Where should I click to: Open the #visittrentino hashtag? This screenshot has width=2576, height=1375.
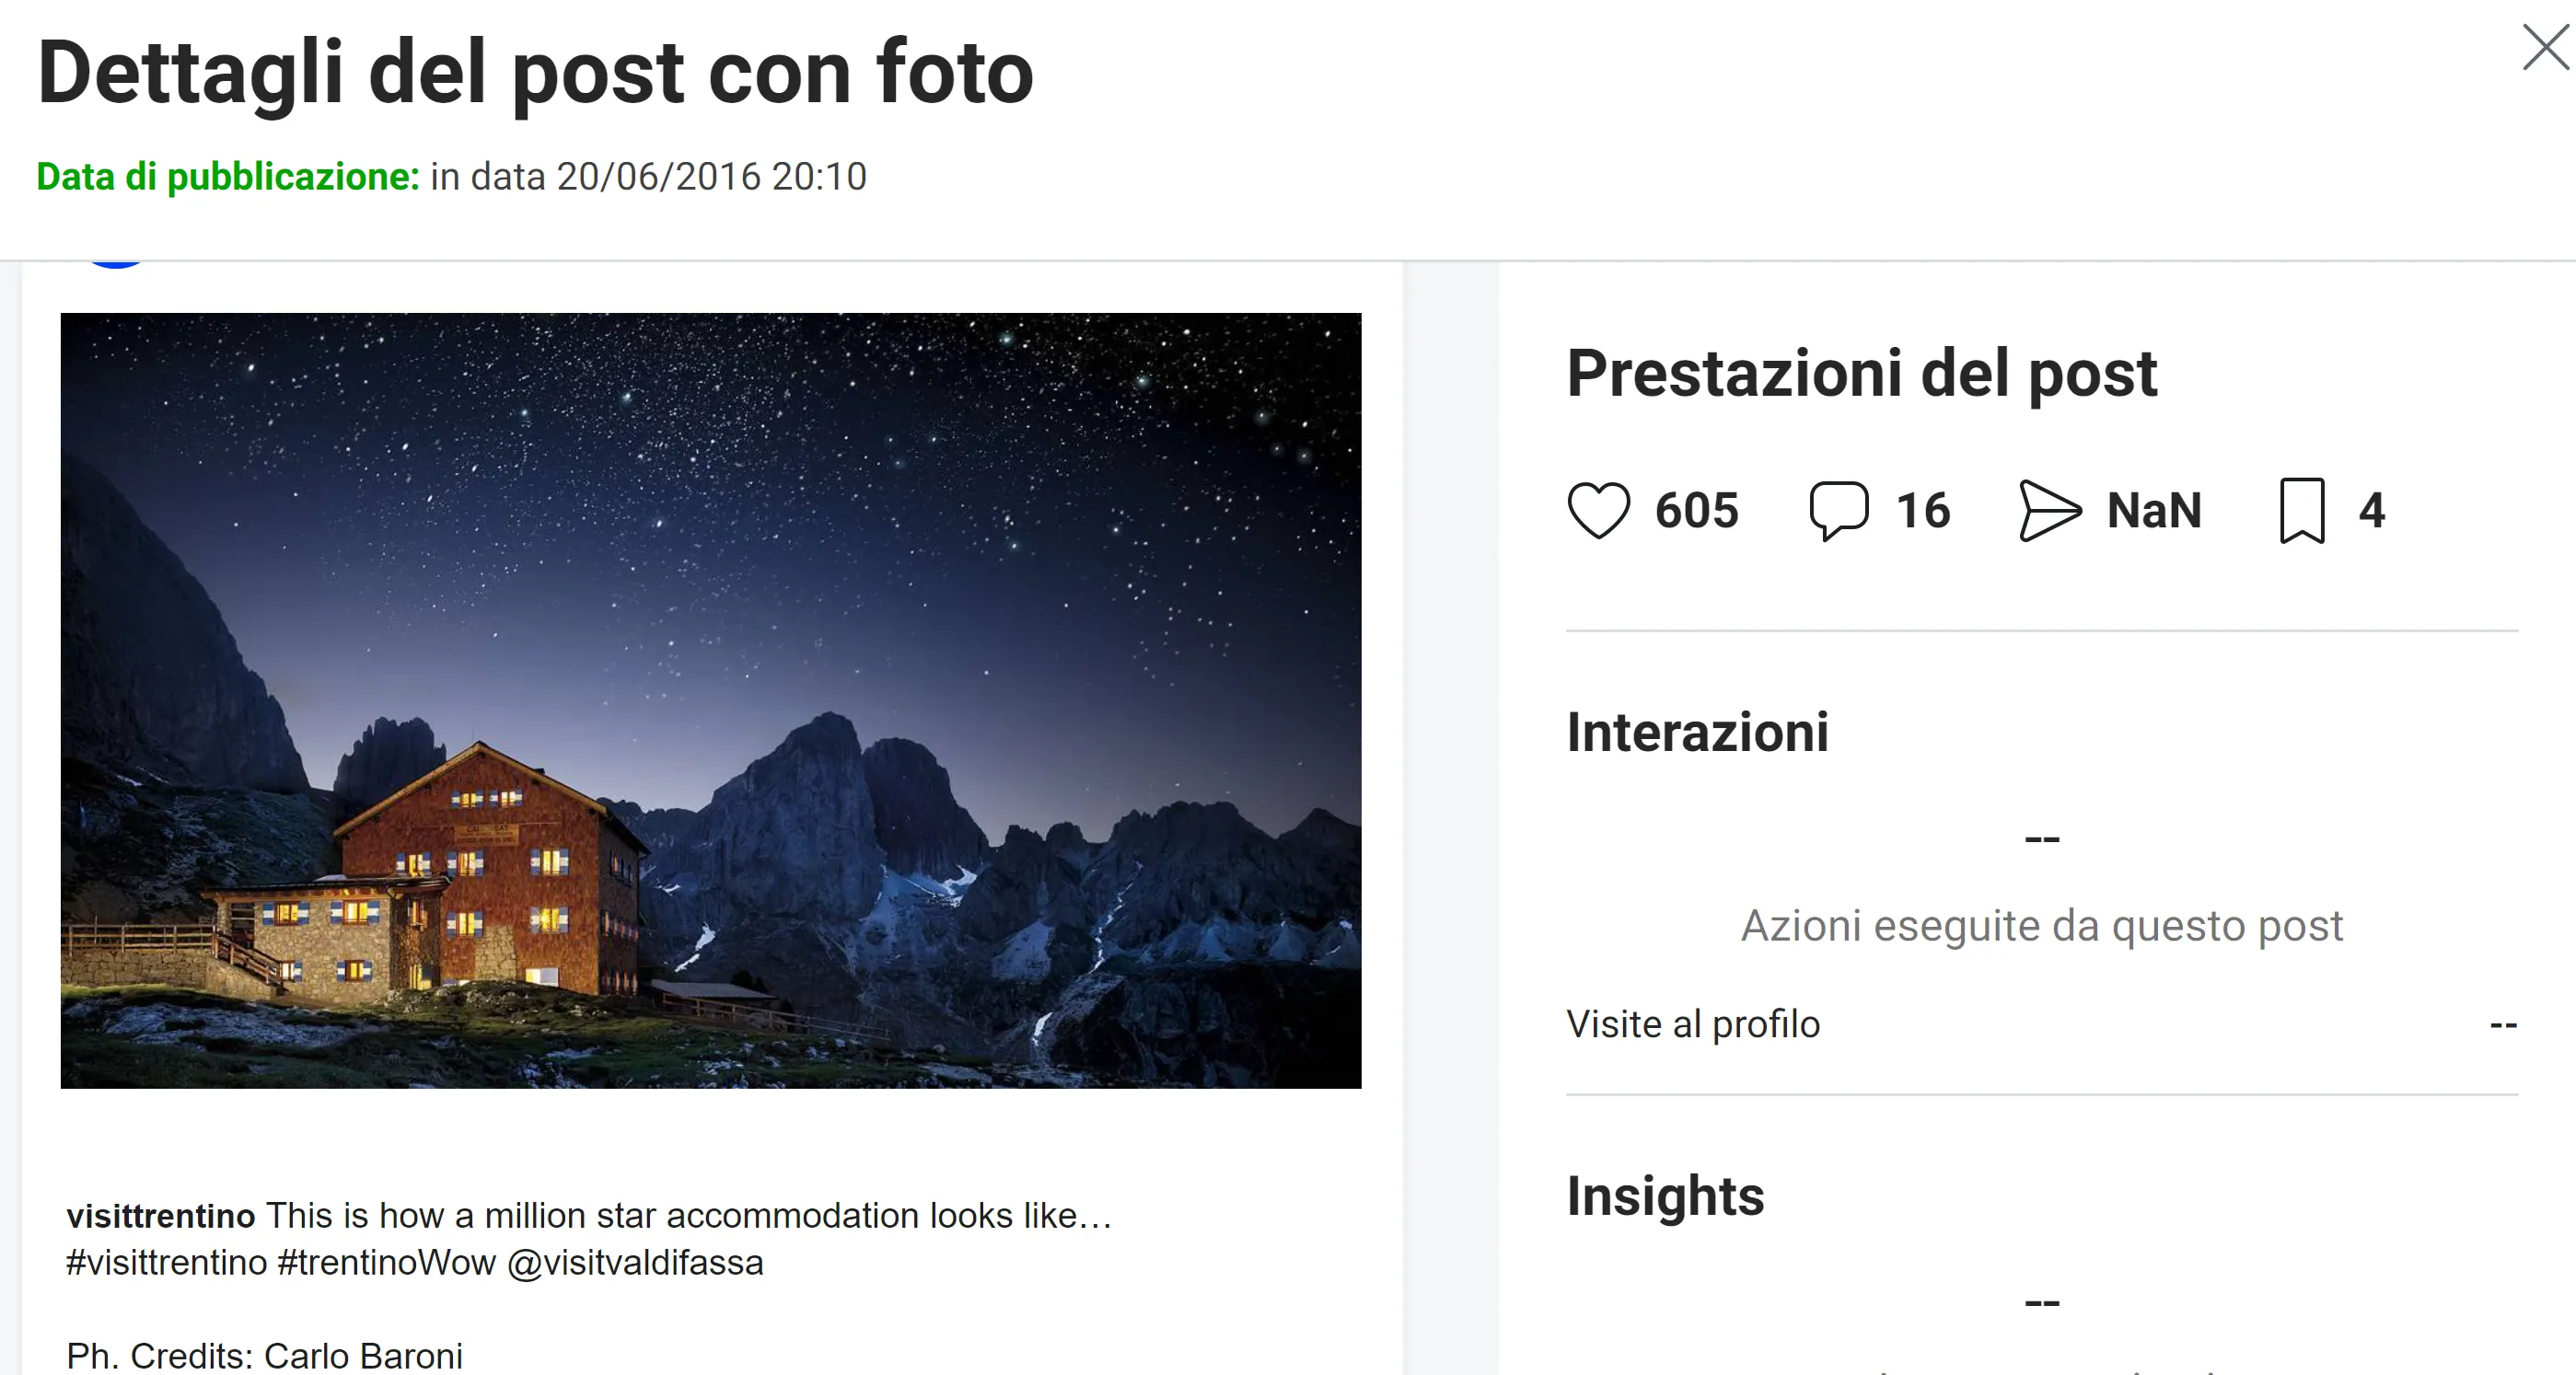tap(167, 1263)
